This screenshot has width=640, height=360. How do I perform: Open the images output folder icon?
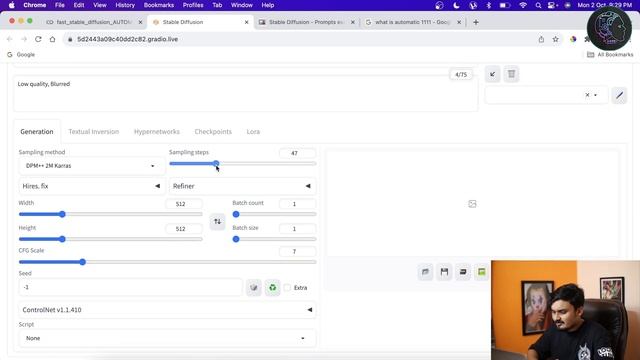click(x=425, y=272)
